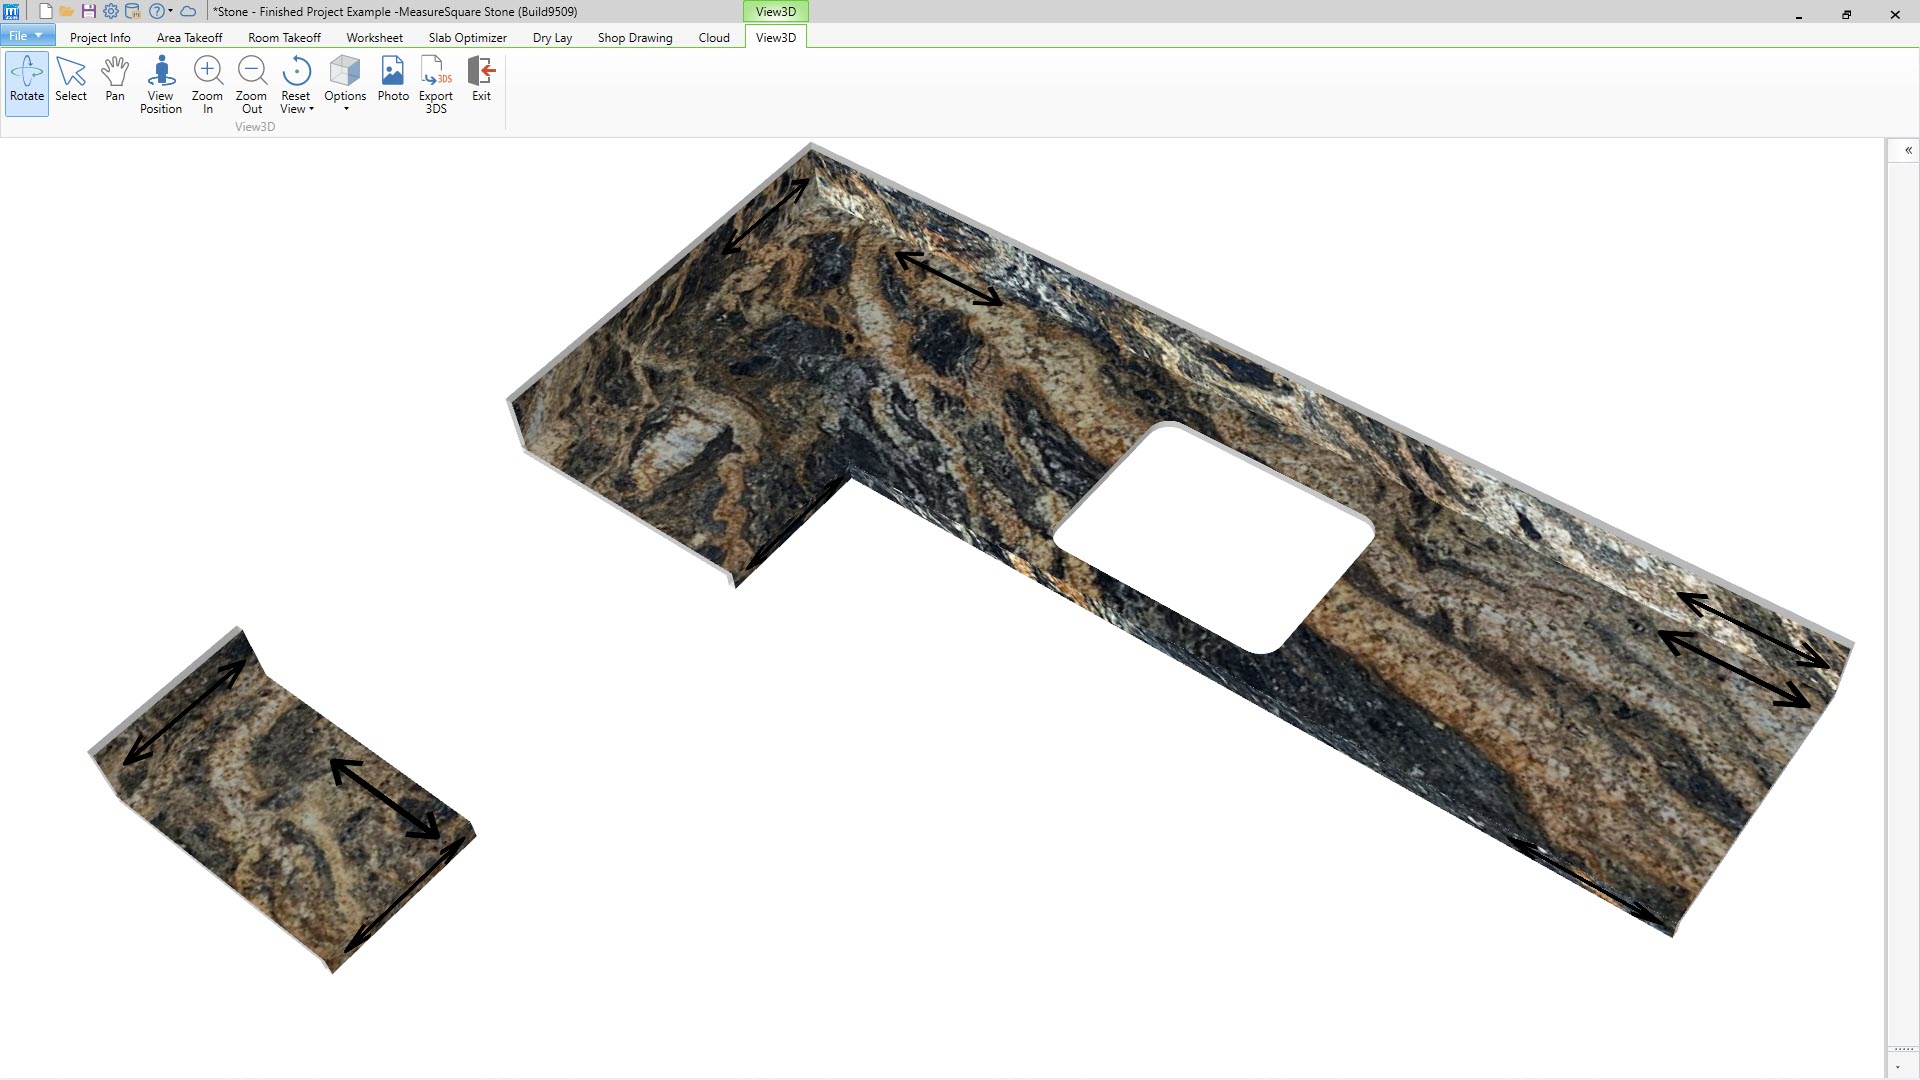Switch to the Slab Optimizer tab
The width and height of the screenshot is (1920, 1080).
[467, 38]
